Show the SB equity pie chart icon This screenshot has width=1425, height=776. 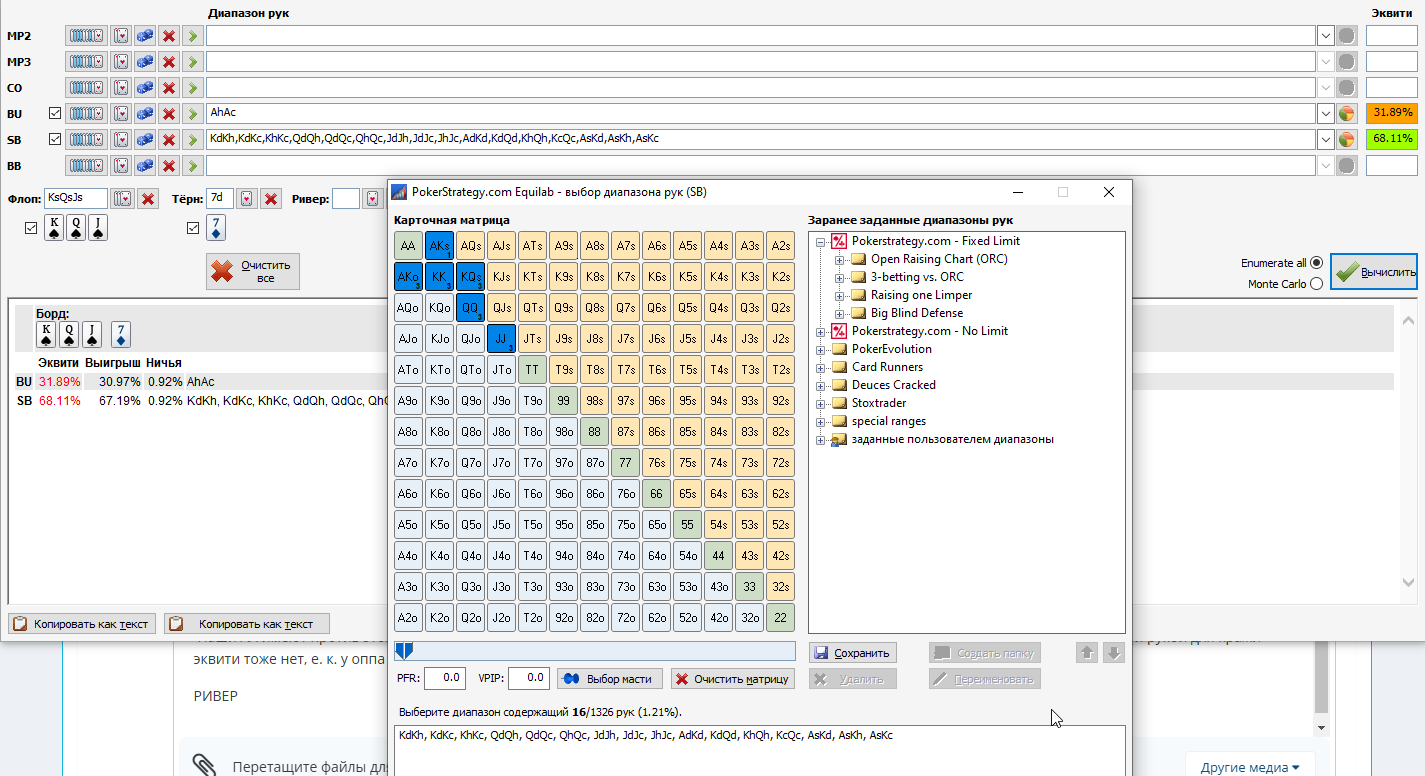(x=1347, y=139)
